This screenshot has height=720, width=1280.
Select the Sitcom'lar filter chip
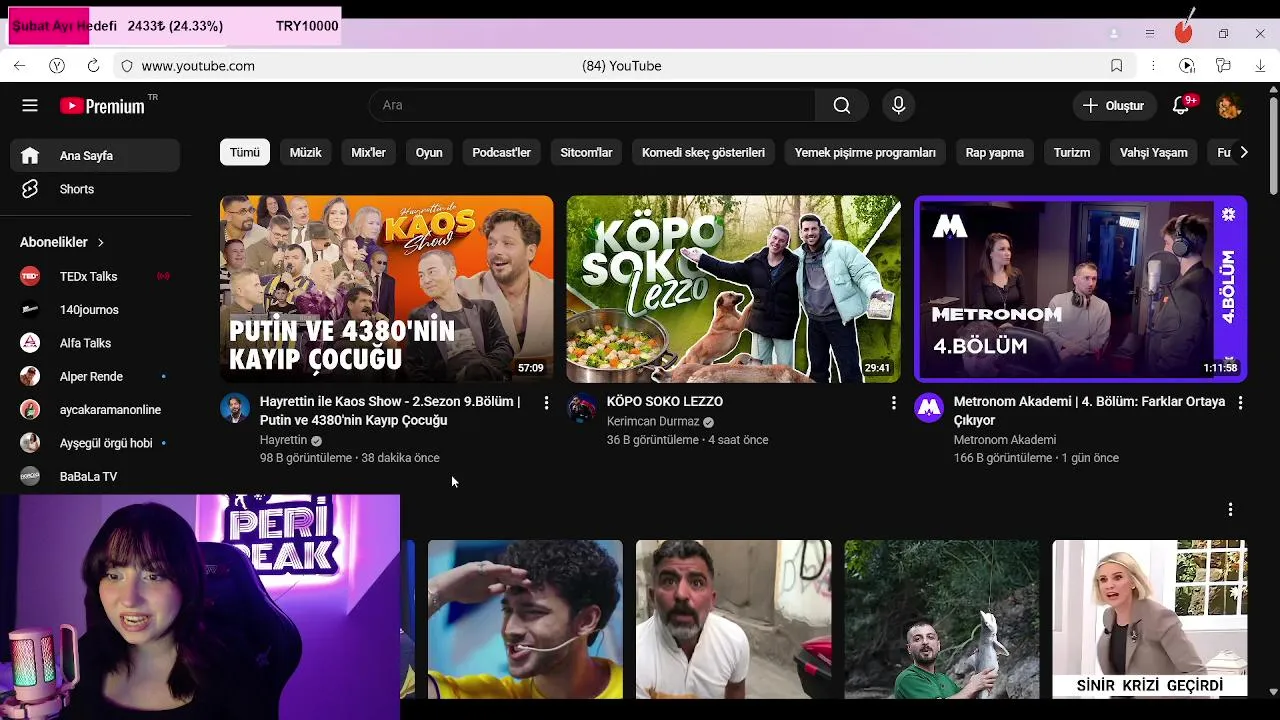[586, 152]
